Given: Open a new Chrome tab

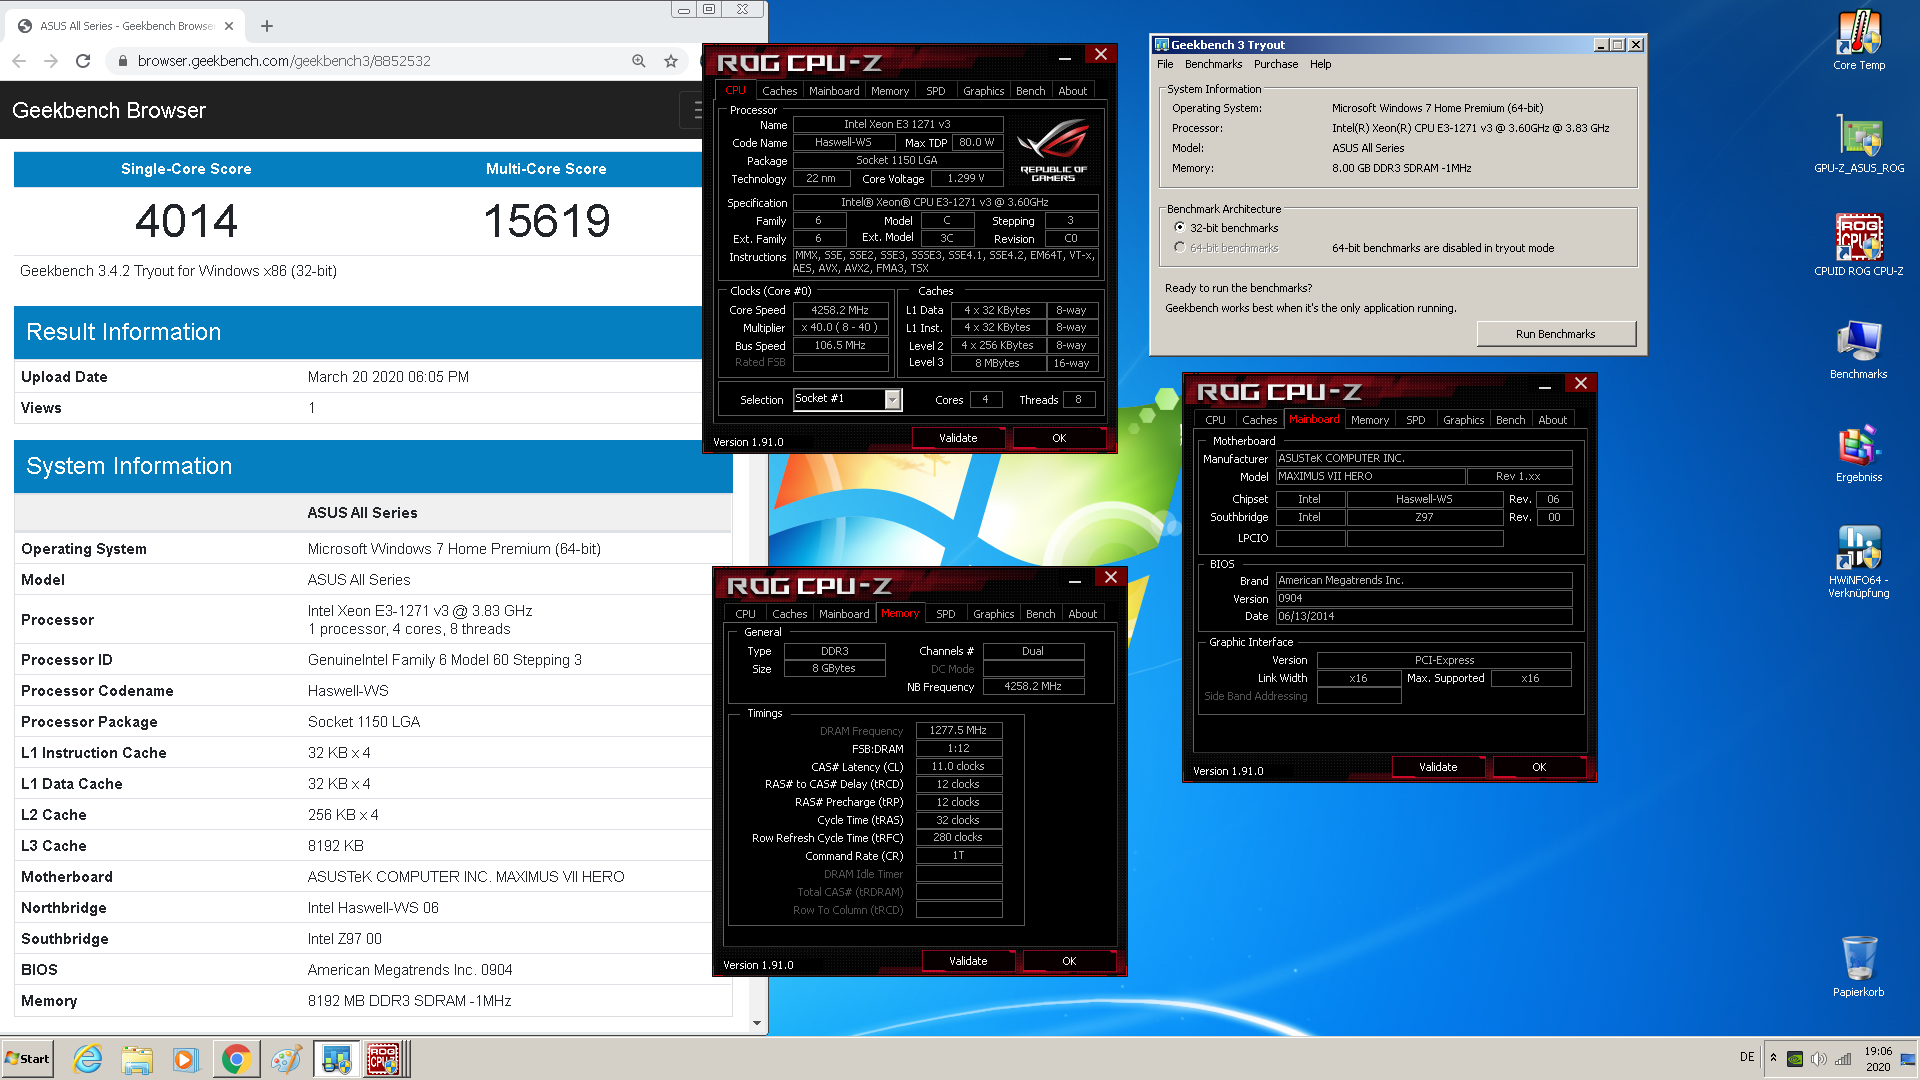Looking at the screenshot, I should point(267,26).
